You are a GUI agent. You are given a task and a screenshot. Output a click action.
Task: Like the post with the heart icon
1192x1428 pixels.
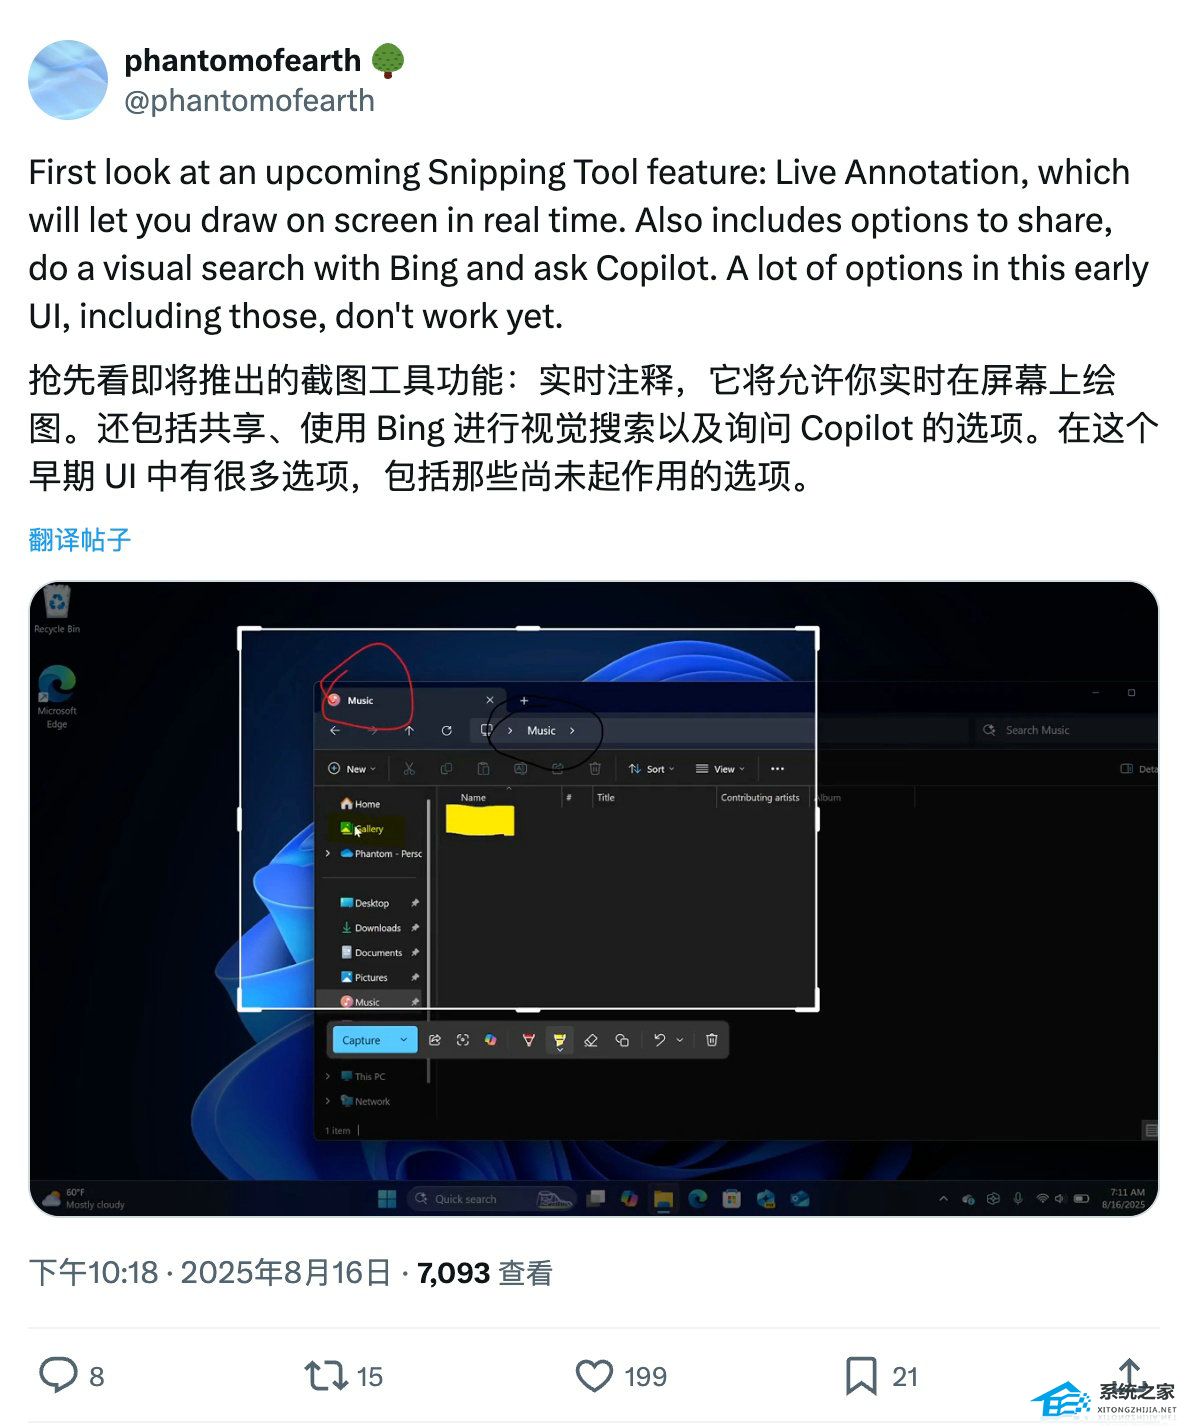click(x=594, y=1376)
